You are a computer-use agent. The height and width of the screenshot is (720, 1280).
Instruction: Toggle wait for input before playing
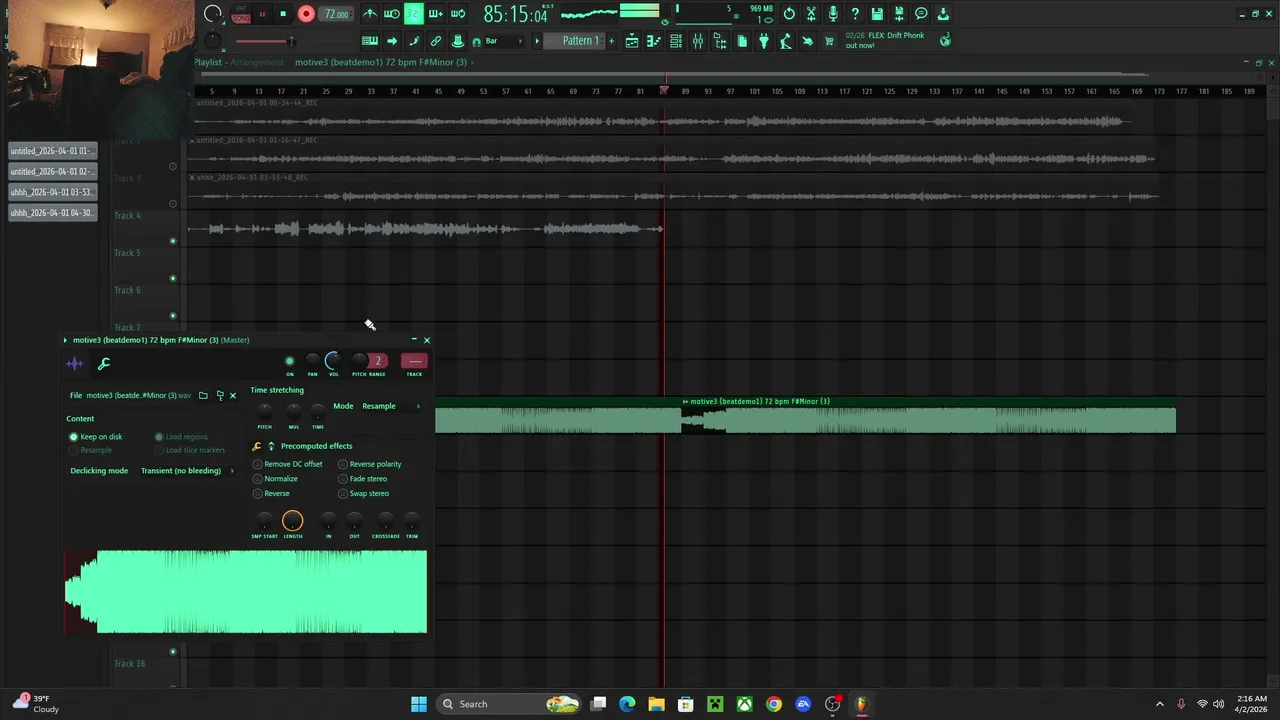click(x=392, y=14)
